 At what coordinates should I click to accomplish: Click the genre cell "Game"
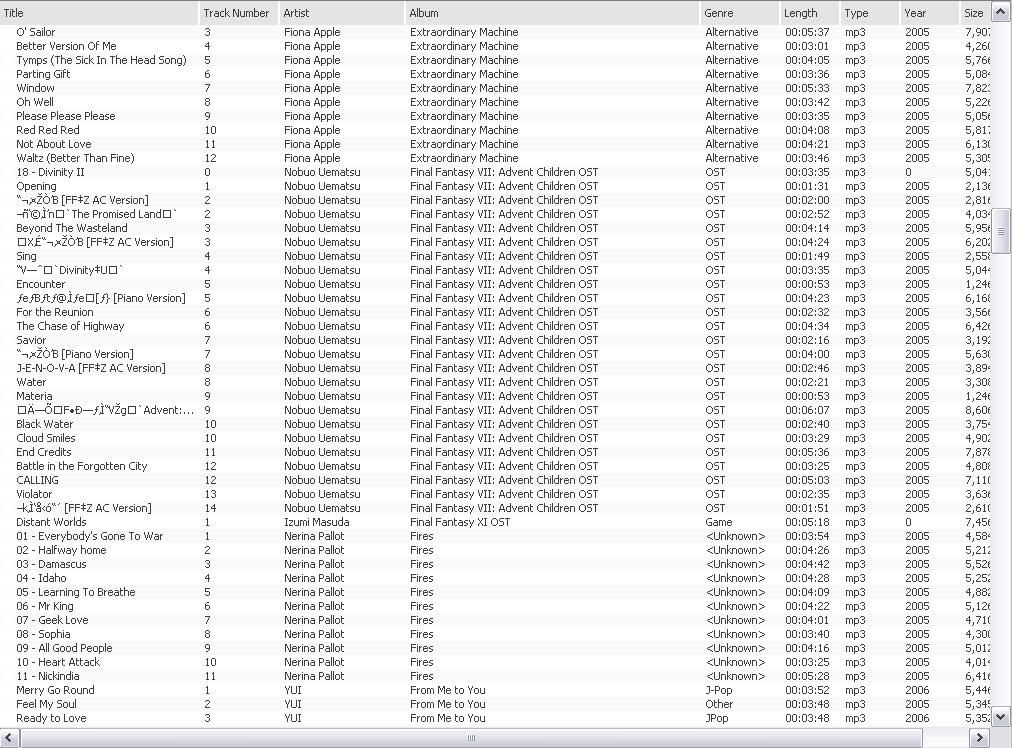pyautogui.click(x=719, y=522)
